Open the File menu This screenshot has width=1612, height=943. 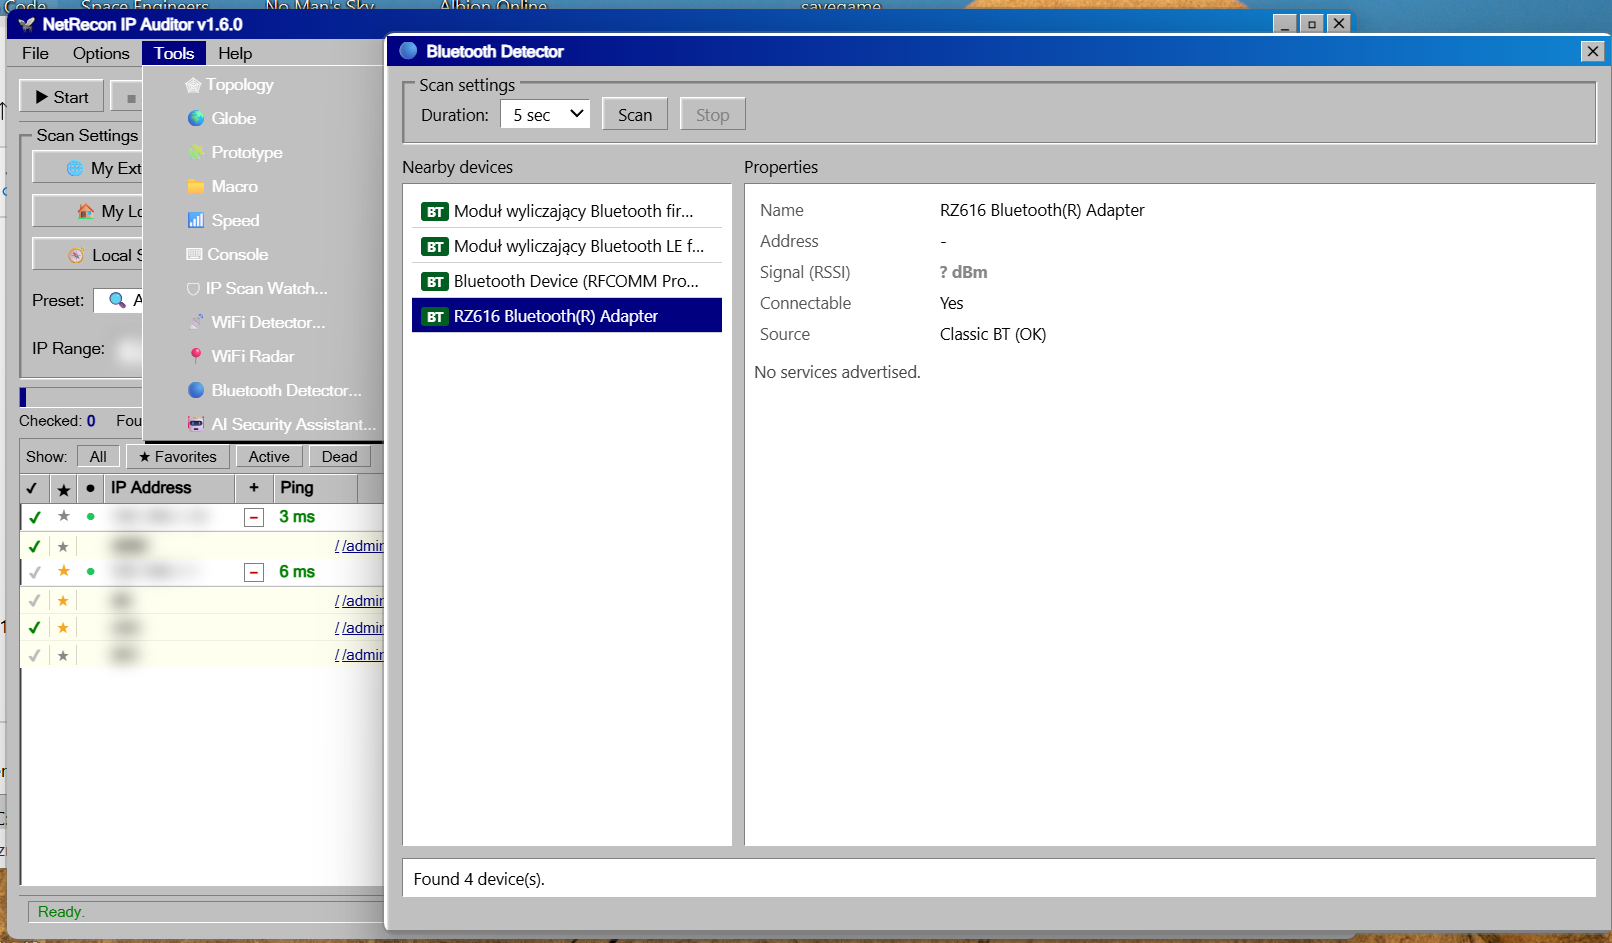tap(35, 53)
